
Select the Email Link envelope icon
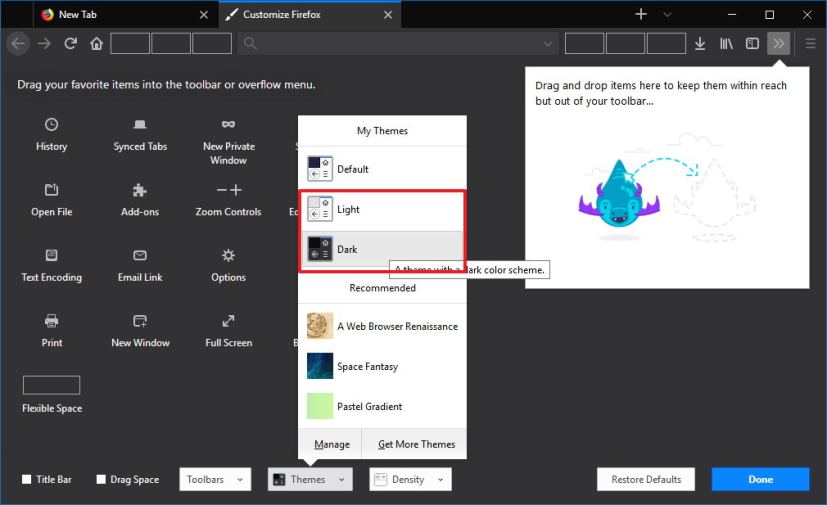[x=140, y=255]
